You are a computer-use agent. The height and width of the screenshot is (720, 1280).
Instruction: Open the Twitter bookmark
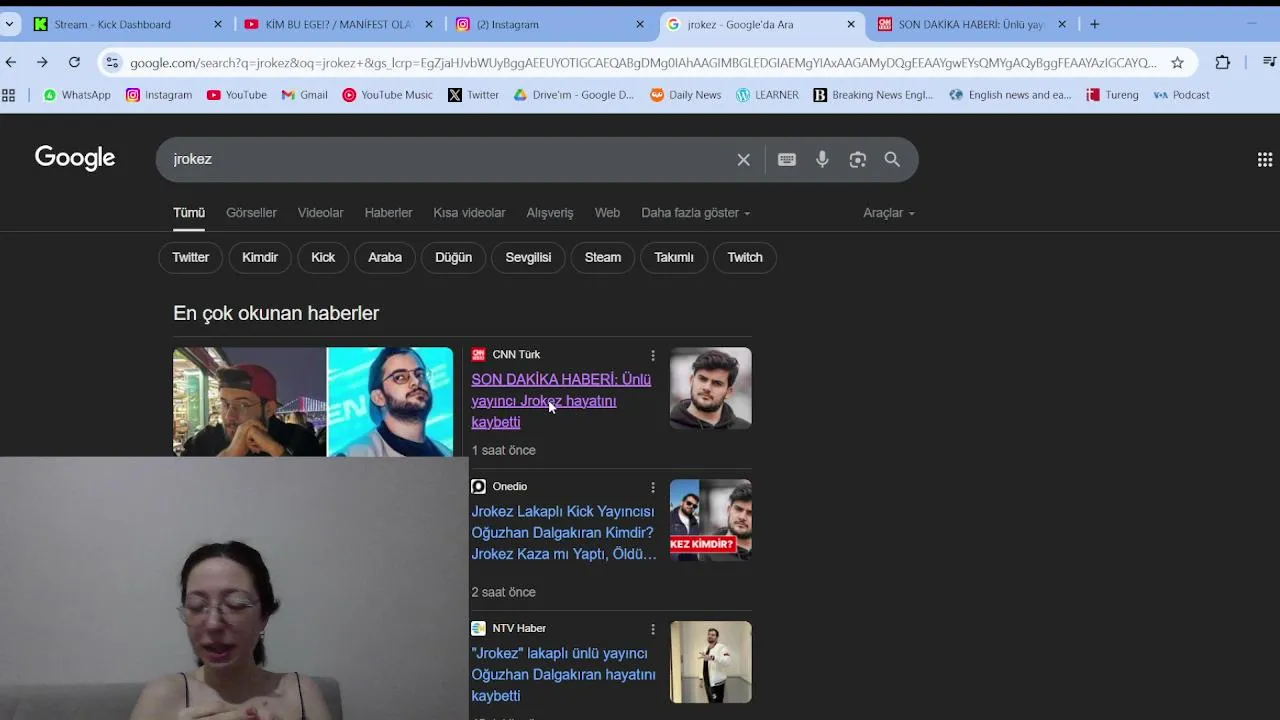point(474,95)
